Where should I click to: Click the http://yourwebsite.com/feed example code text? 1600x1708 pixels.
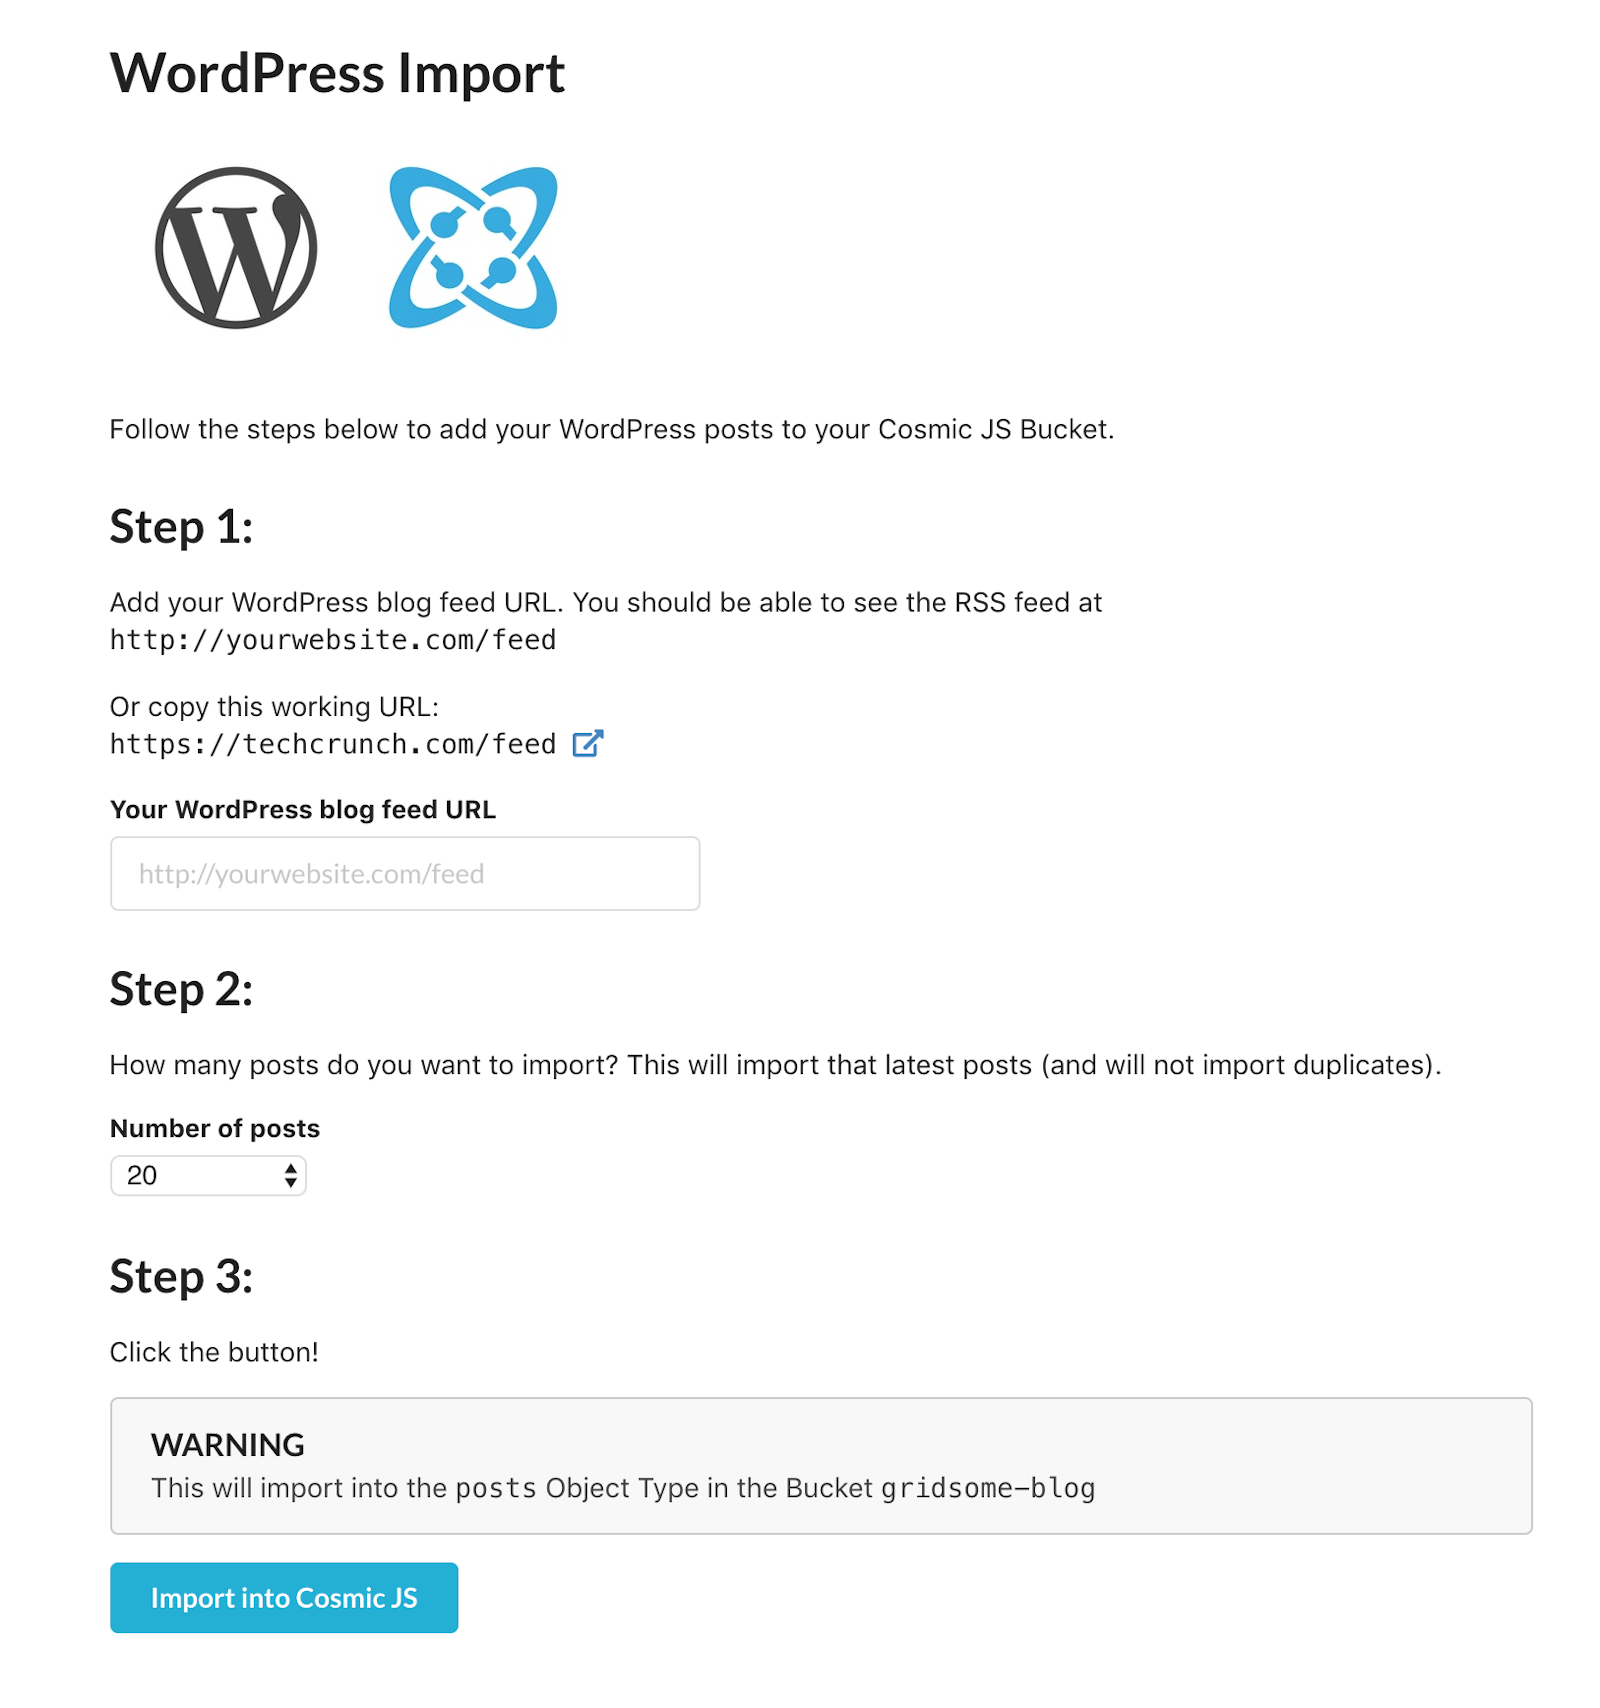pyautogui.click(x=333, y=640)
